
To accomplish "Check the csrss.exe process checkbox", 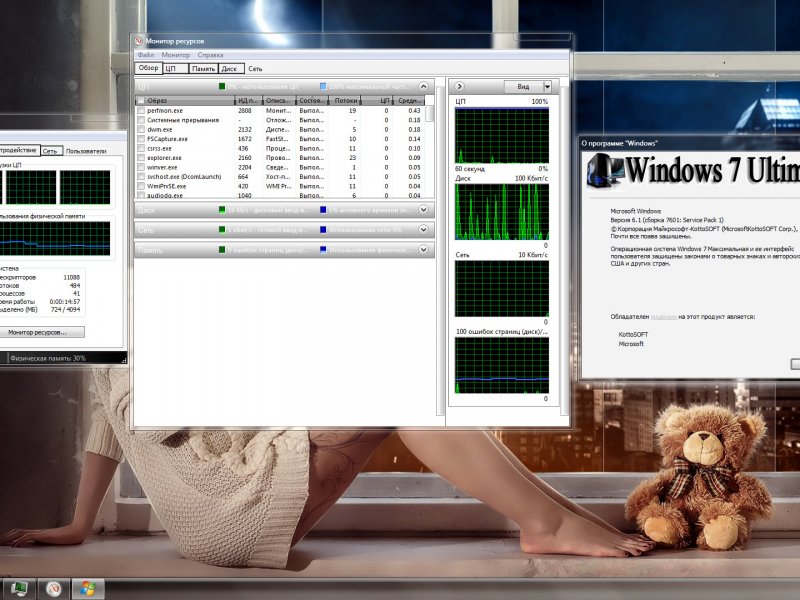I will coord(141,148).
